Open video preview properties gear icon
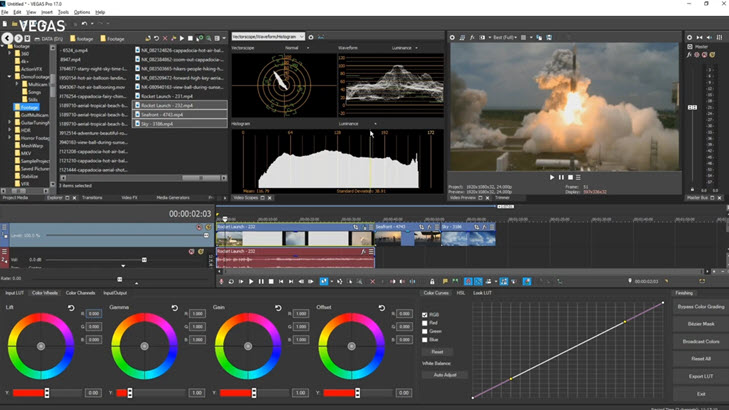The width and height of the screenshot is (729, 410). [x=452, y=37]
